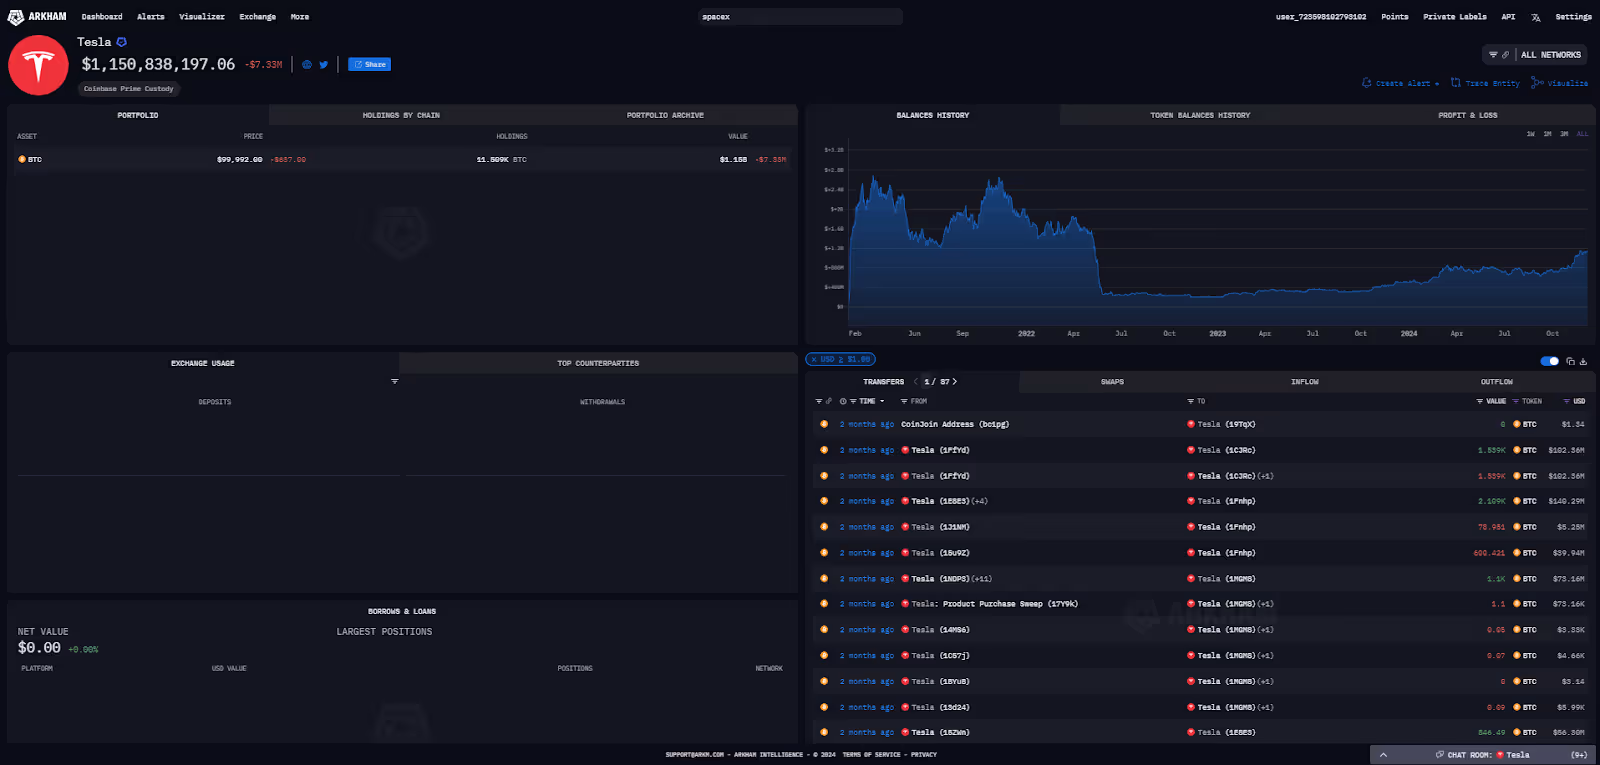The image size is (1600, 765).
Task: Click Tesla: Product Purchase Sweep (17Y9k) sender
Action: pos(994,604)
